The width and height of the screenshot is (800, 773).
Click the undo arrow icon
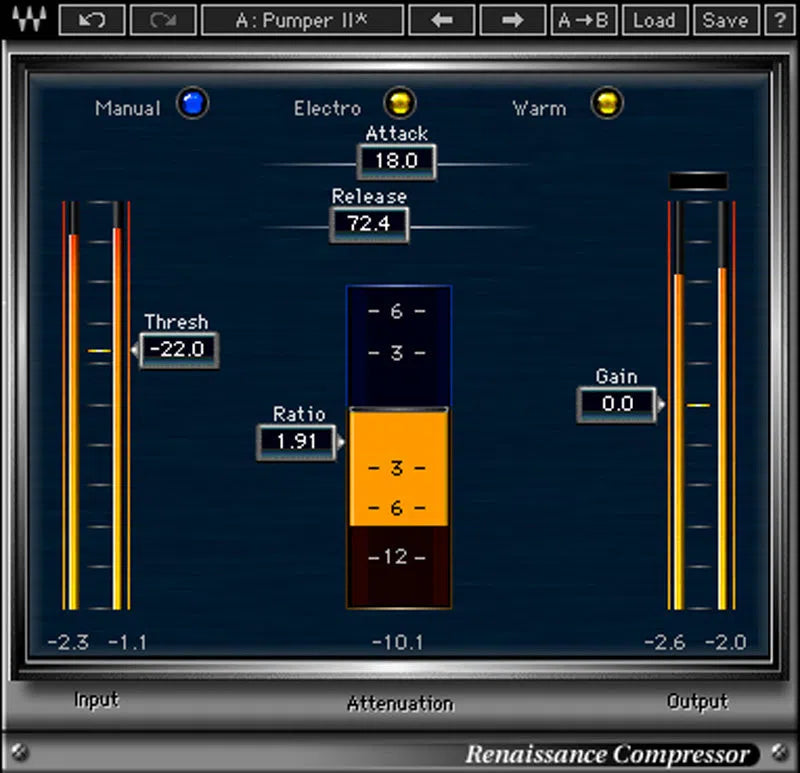[x=91, y=20]
